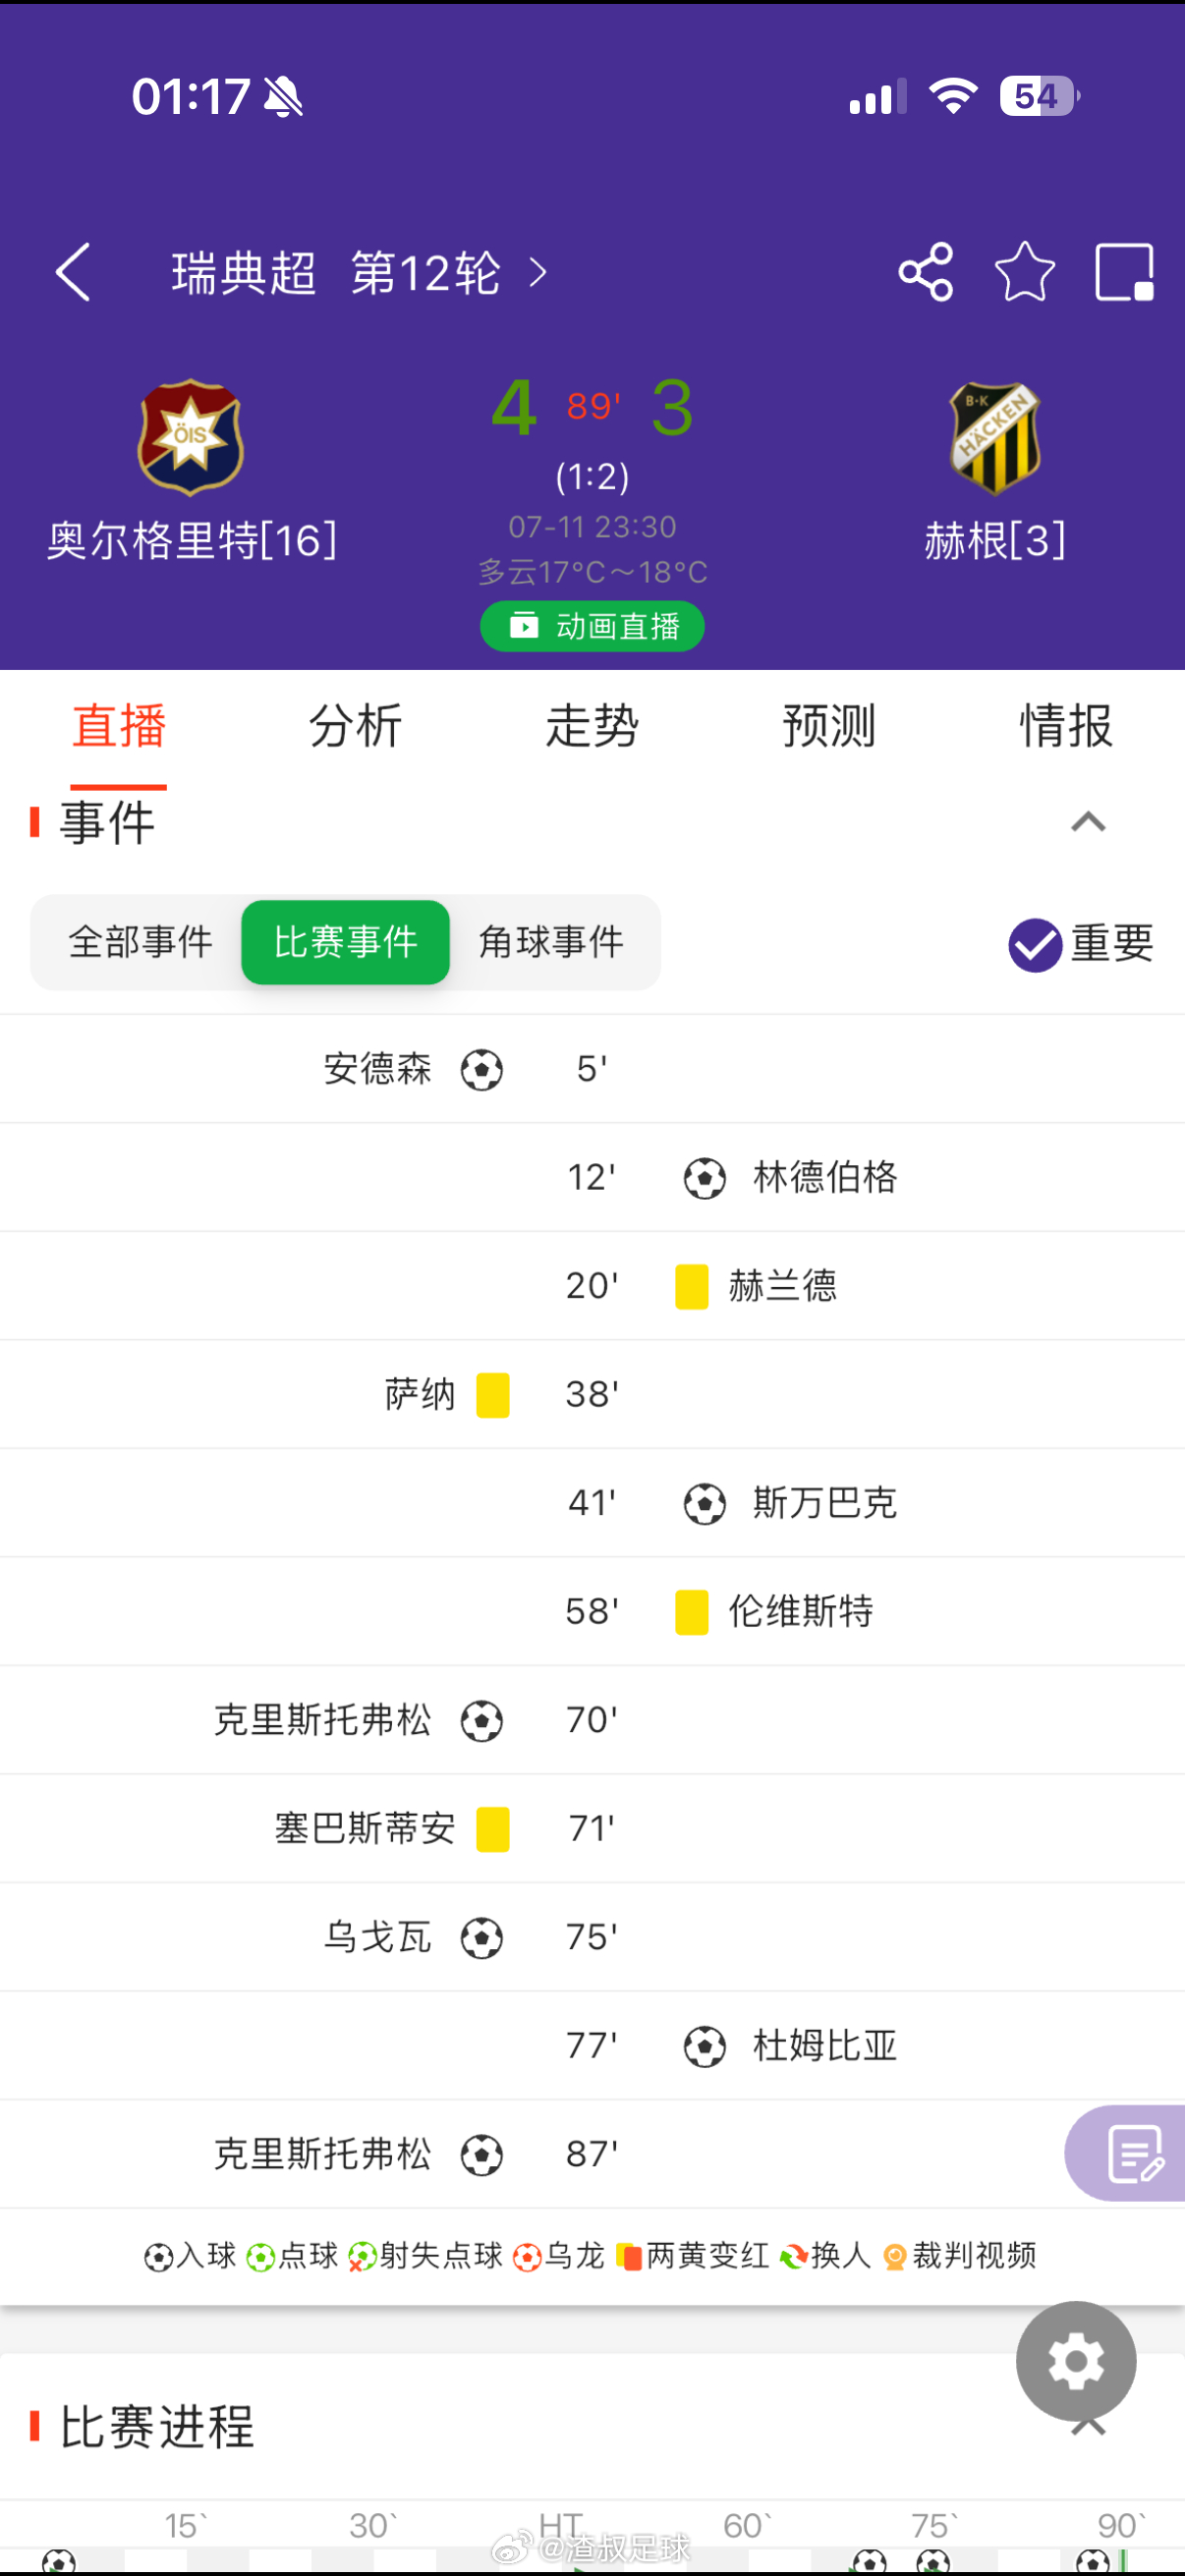Viewport: 1185px width, 2576px height.
Task: Open picture-in-picture window icon
Action: [x=1125, y=272]
